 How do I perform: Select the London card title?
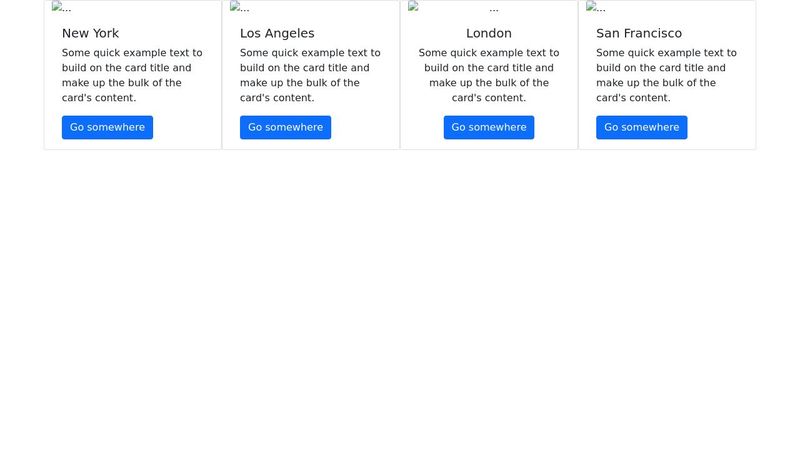coord(489,33)
